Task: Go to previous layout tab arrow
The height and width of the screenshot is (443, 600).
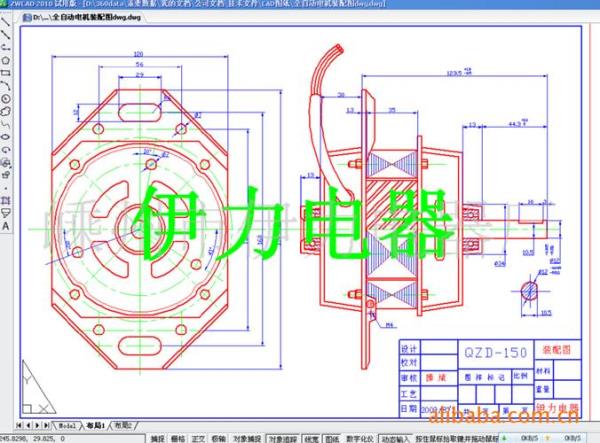Action: pyautogui.click(x=28, y=425)
